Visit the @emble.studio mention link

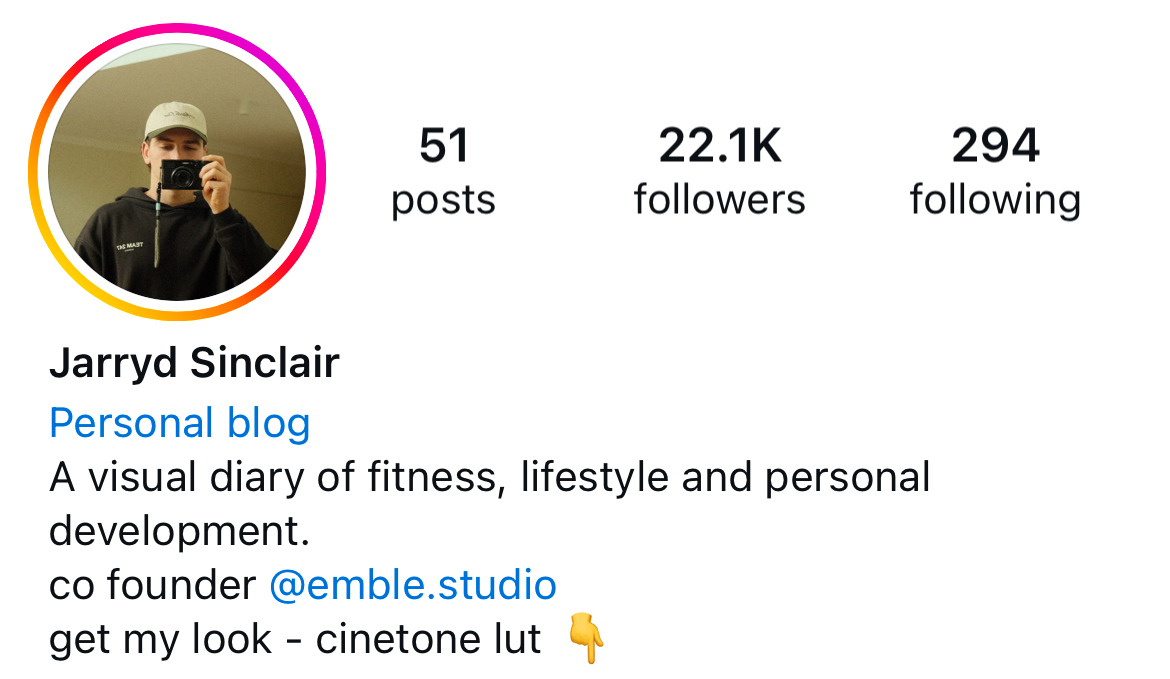pos(413,584)
